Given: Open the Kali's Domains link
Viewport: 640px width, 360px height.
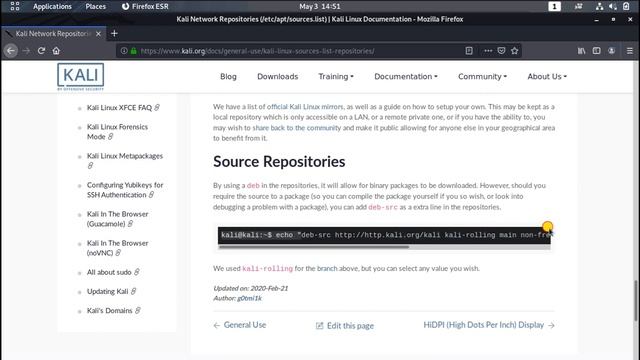Looking at the screenshot, I should point(109,311).
